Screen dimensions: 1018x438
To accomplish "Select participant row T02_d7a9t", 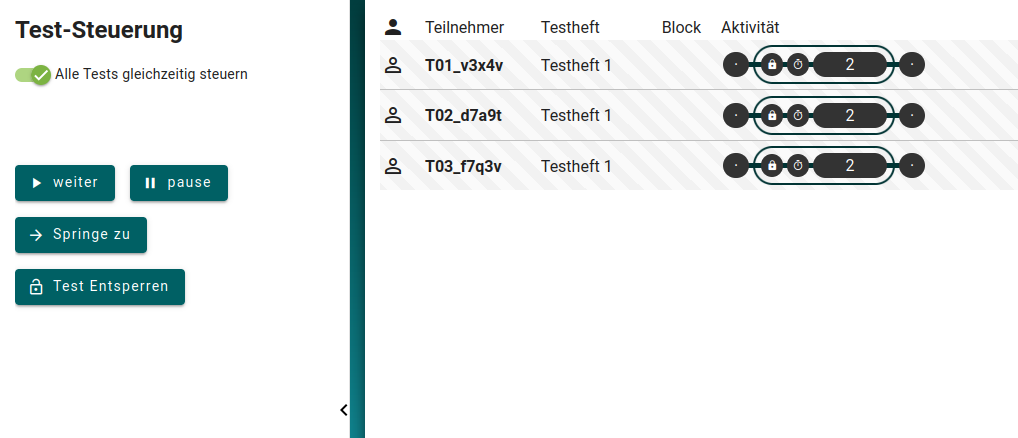I will [463, 115].
